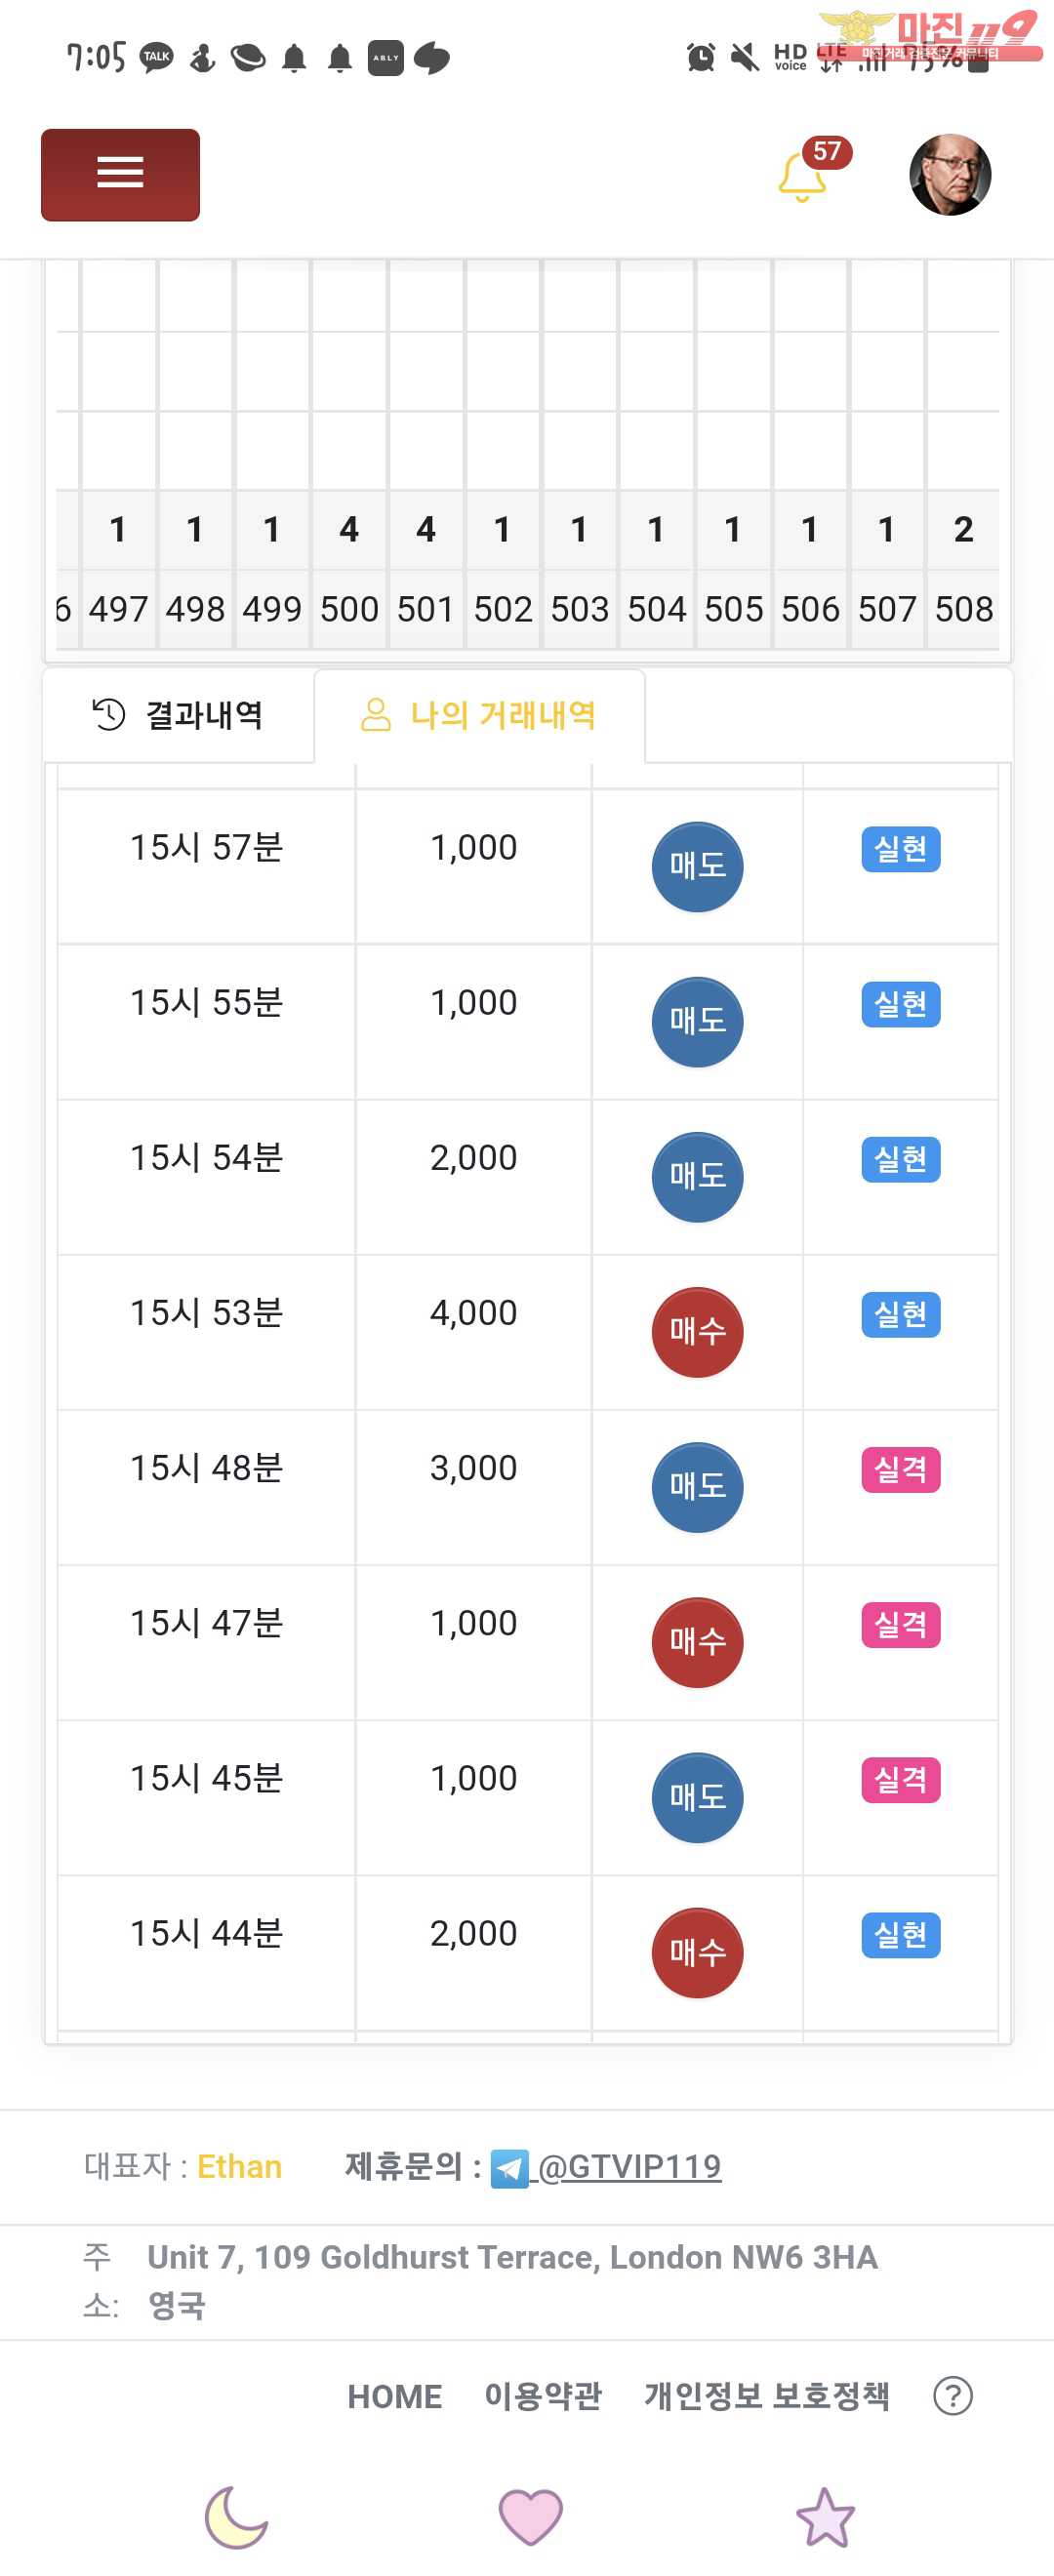
Task: Go to the HOME footer link
Action: point(394,2397)
